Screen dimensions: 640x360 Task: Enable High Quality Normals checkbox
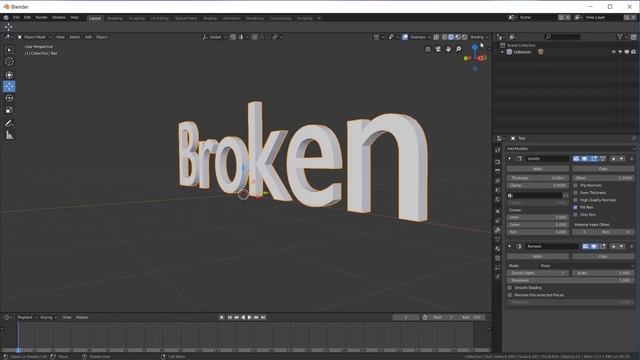point(576,200)
